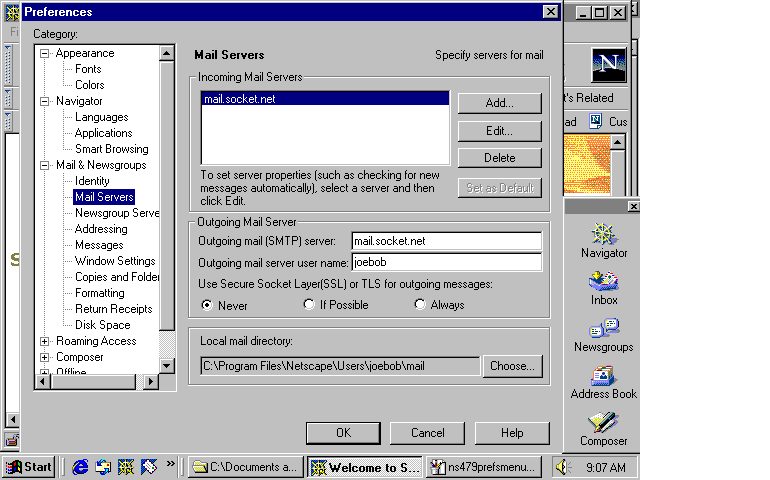This screenshot has width=770, height=480.
Task: Open Help for Mail Servers
Action: (512, 433)
